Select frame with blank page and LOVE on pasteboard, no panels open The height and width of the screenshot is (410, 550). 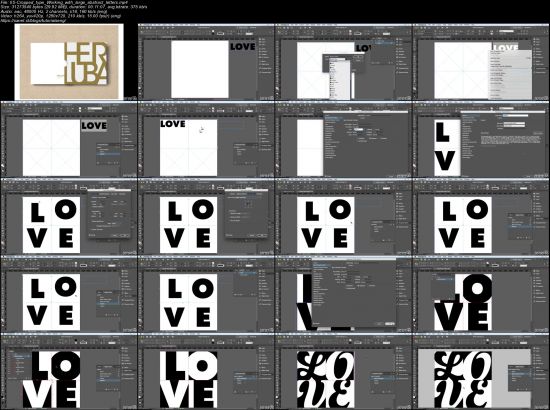(206, 62)
